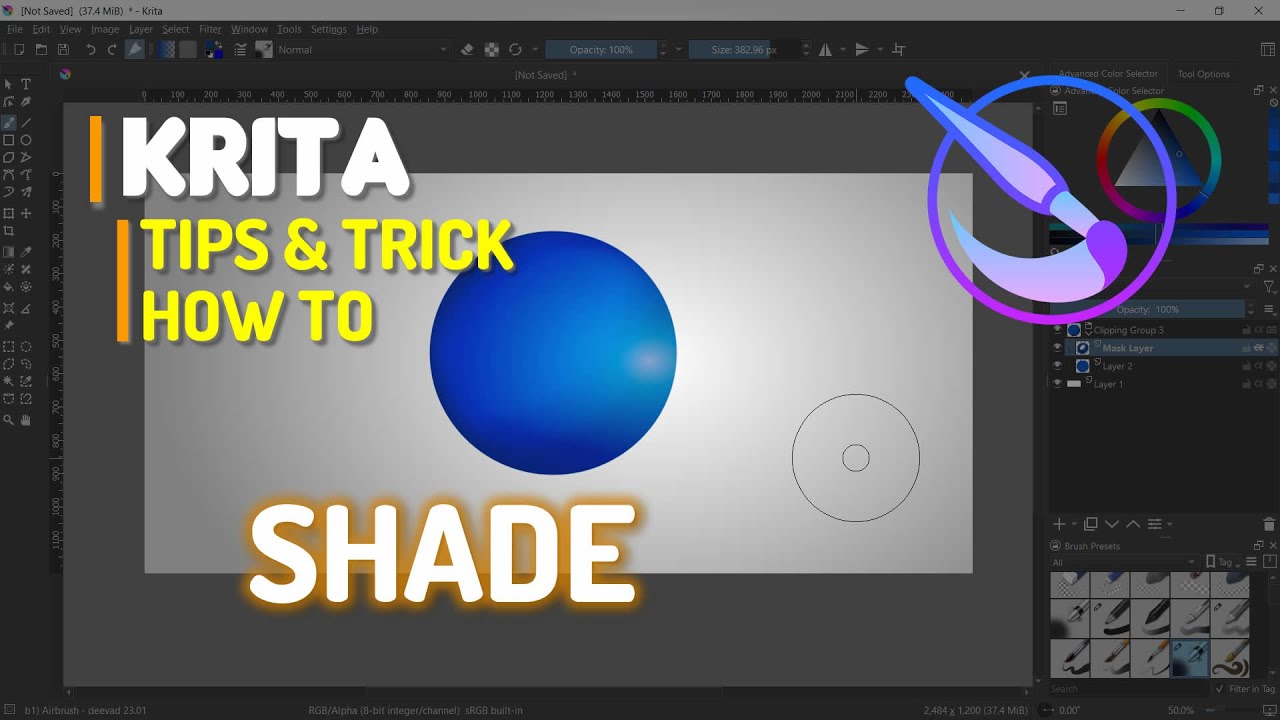Toggle the Filter in Tag checkbox

tap(1219, 689)
